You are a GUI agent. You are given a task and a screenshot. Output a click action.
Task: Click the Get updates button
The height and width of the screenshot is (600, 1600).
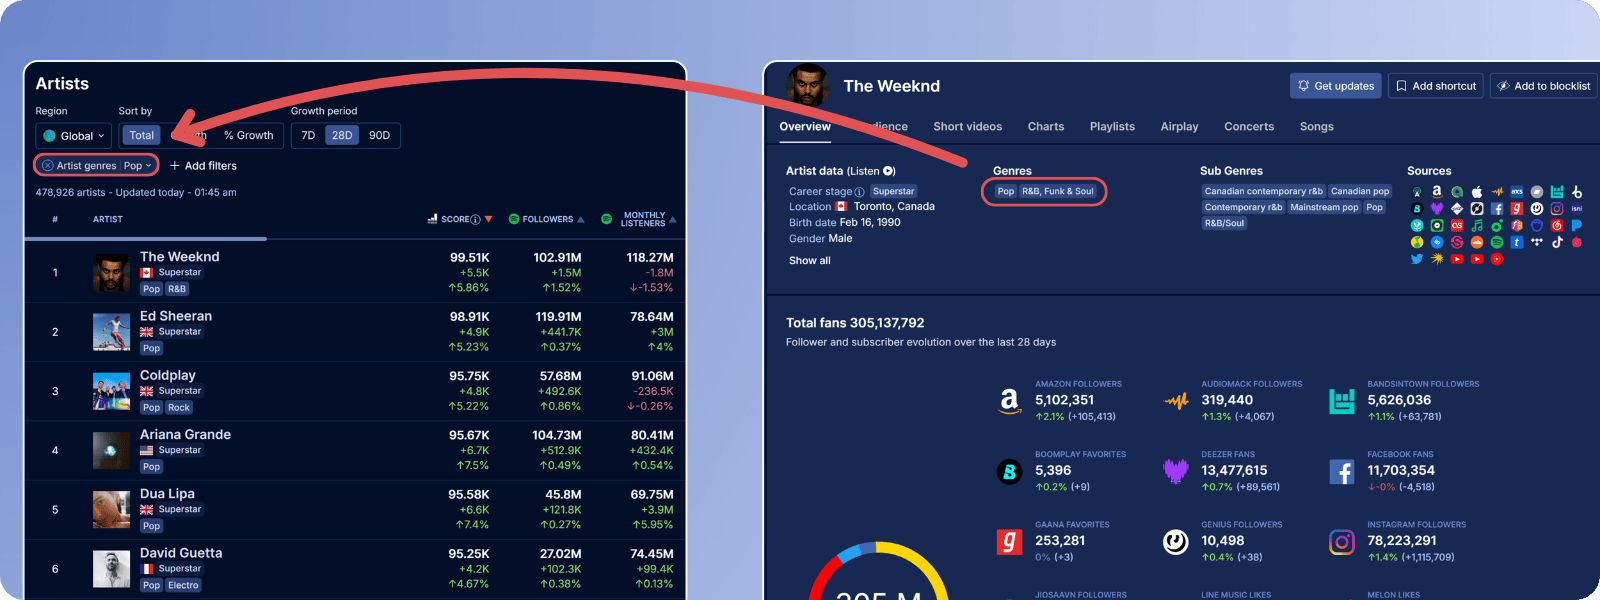[x=1335, y=86]
